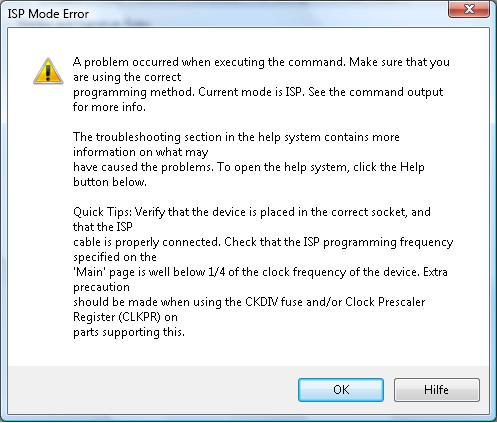This screenshot has width=497, height=423.
Task: Open help via the Hilfe button
Action: tap(437, 390)
